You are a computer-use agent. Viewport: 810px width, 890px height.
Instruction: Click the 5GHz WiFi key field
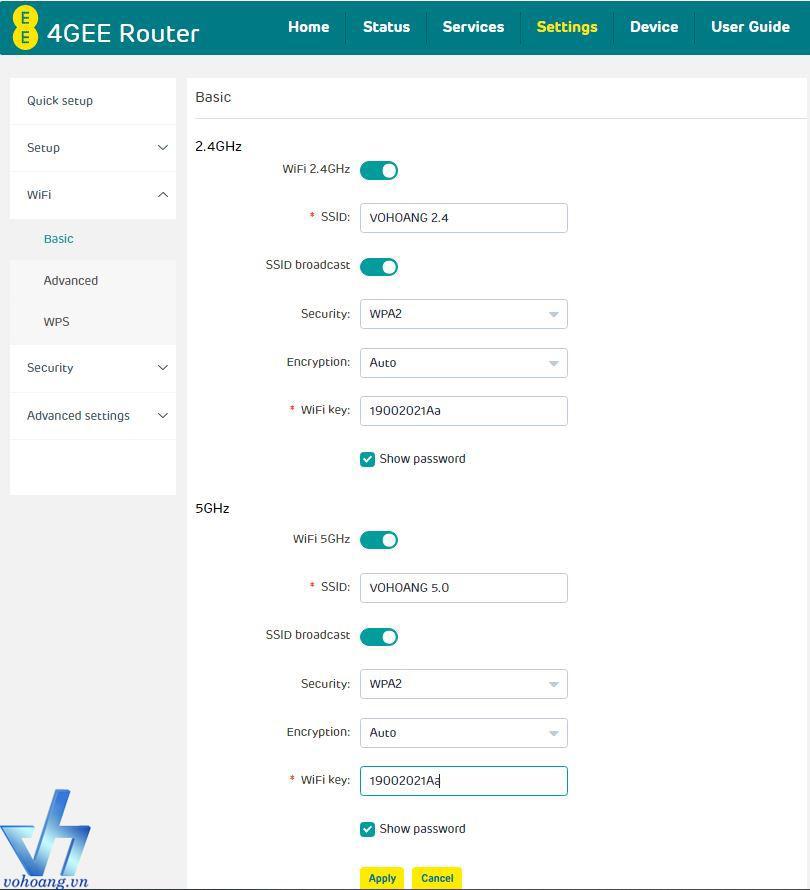(464, 781)
